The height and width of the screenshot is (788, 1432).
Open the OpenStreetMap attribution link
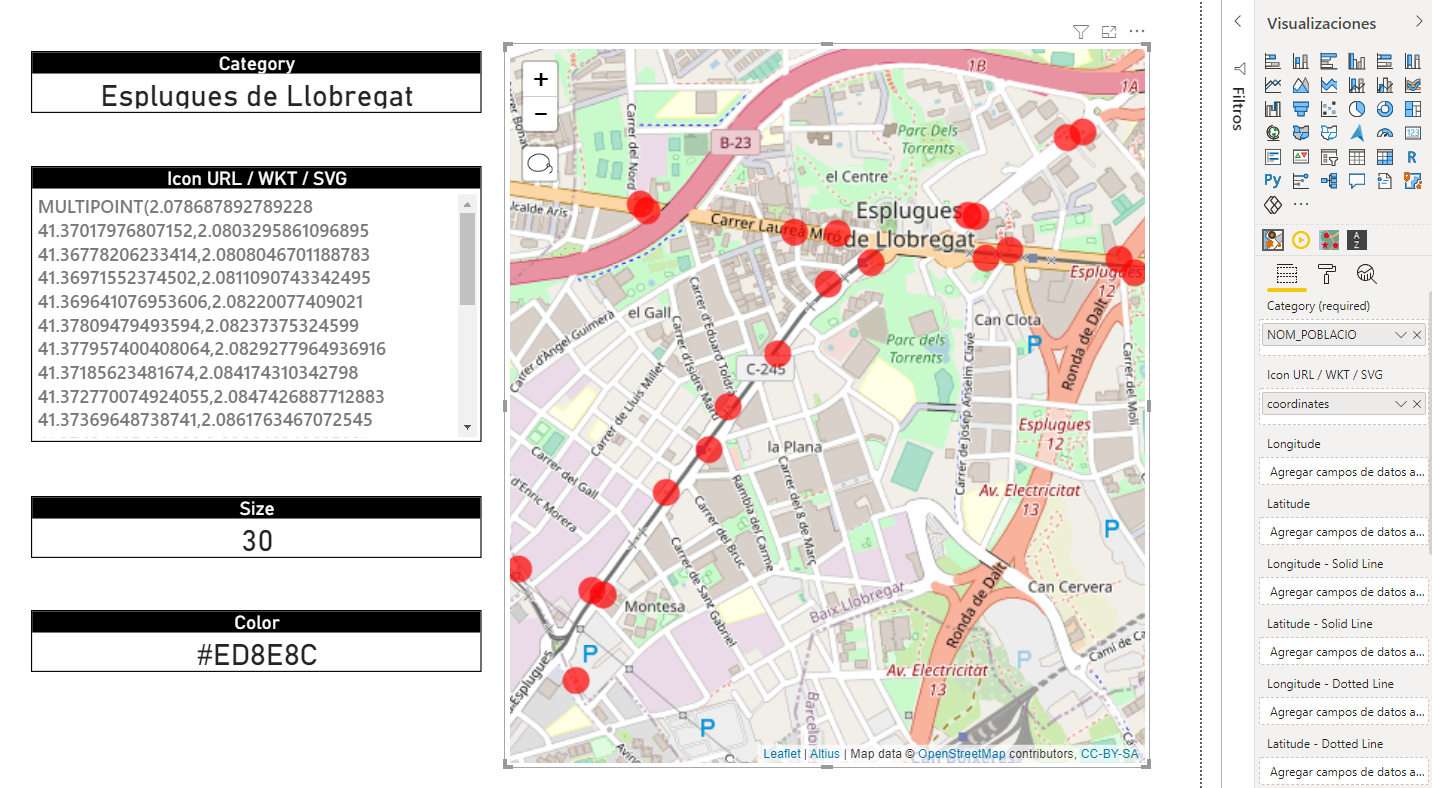click(x=960, y=753)
